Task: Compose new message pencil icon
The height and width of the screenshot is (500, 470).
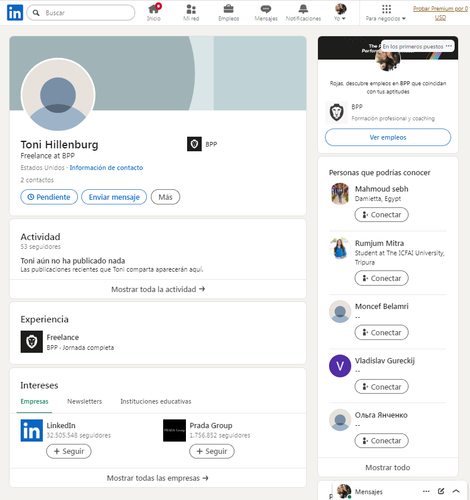Action: (441, 491)
